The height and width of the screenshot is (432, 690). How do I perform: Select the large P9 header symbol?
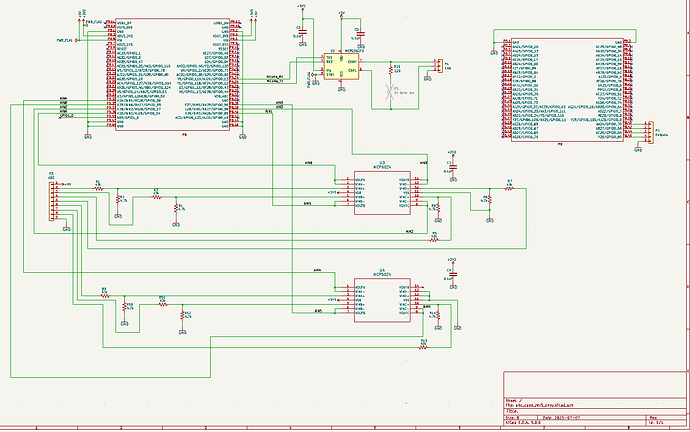coord(567,89)
